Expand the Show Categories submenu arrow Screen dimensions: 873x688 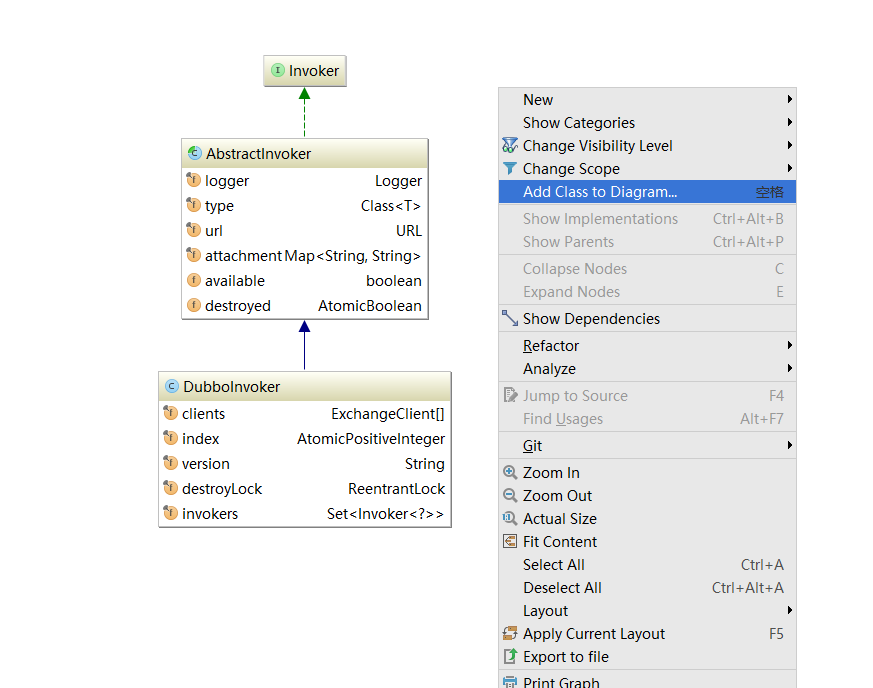click(x=789, y=122)
